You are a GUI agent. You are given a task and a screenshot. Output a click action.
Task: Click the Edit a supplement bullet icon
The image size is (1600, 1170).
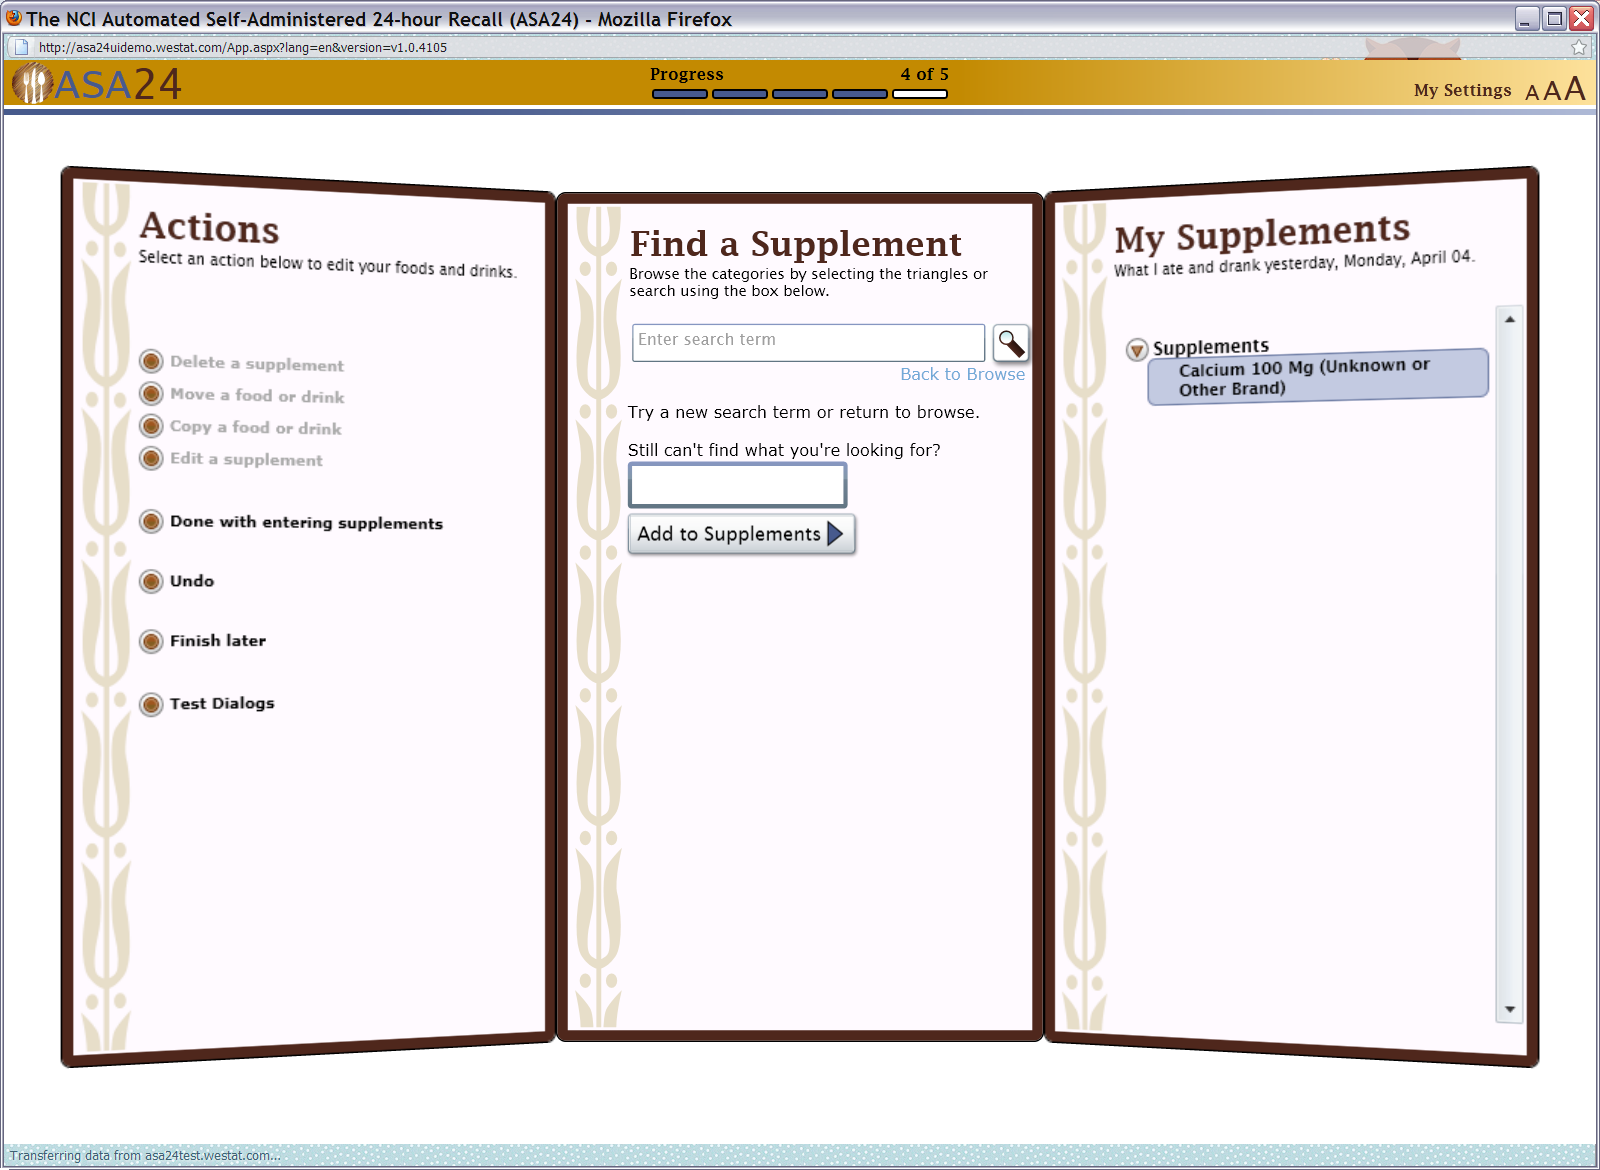[x=151, y=458]
